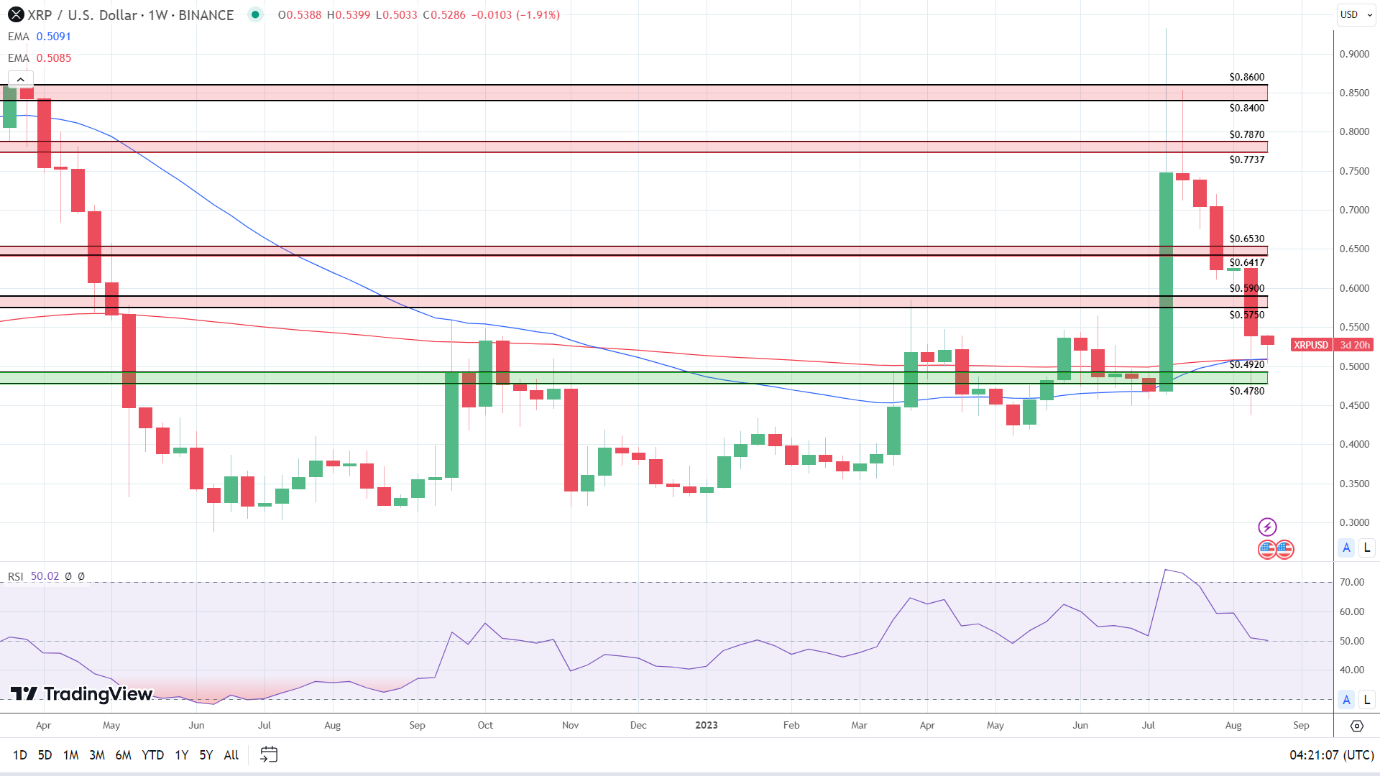This screenshot has width=1380, height=776.
Task: Open the left US flag economic event
Action: (x=1268, y=548)
